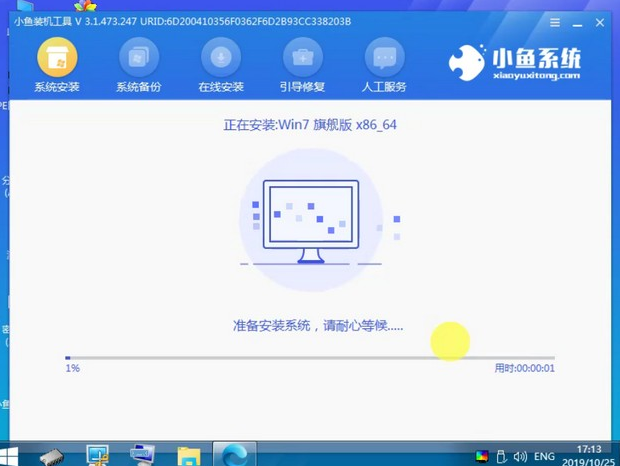This screenshot has height=466, width=620.
Task: Close the 小鱼装机工具 window
Action: [600, 23]
